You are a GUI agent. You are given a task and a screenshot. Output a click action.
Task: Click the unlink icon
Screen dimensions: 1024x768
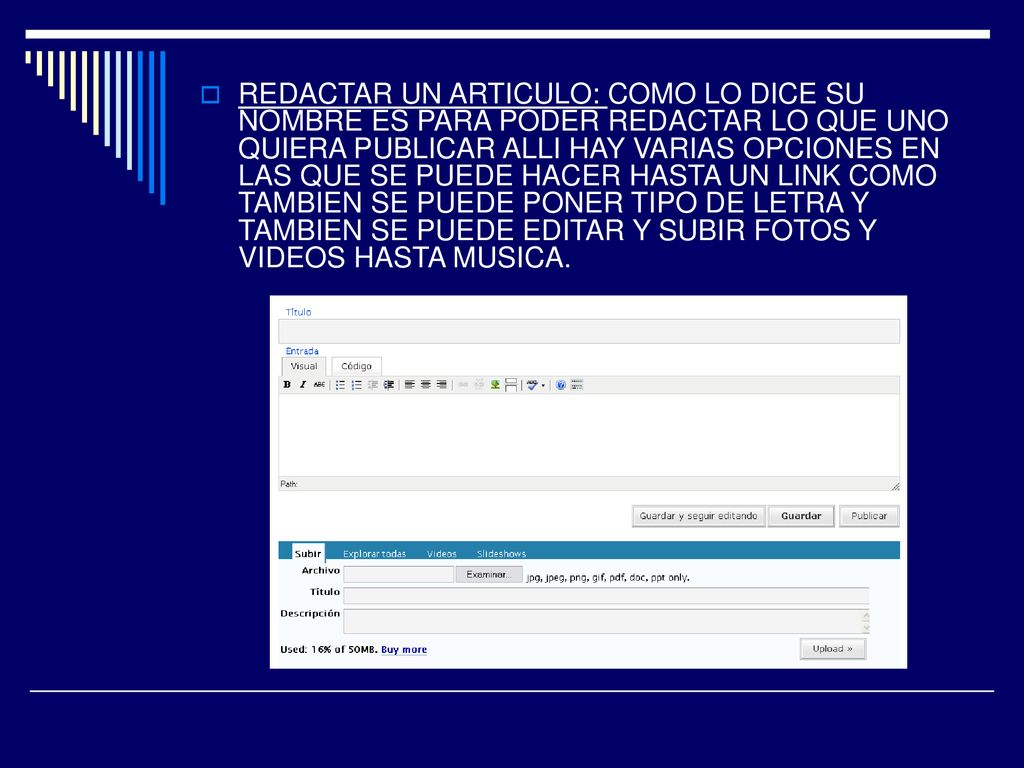coord(479,385)
